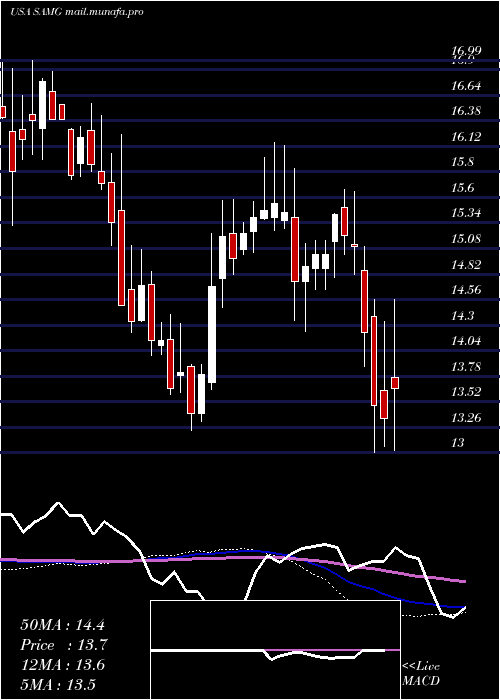Click the <<Live MACD label

click(x=421, y=674)
